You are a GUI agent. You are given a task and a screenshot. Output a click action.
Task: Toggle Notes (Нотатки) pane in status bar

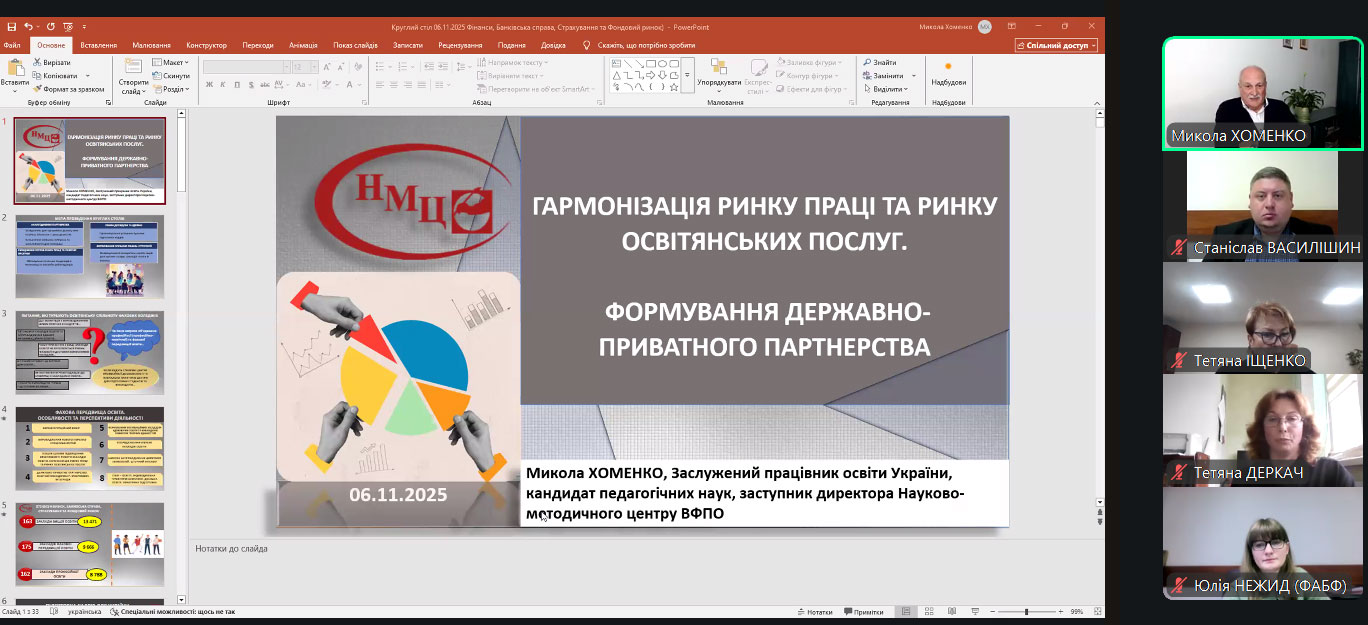[814, 611]
